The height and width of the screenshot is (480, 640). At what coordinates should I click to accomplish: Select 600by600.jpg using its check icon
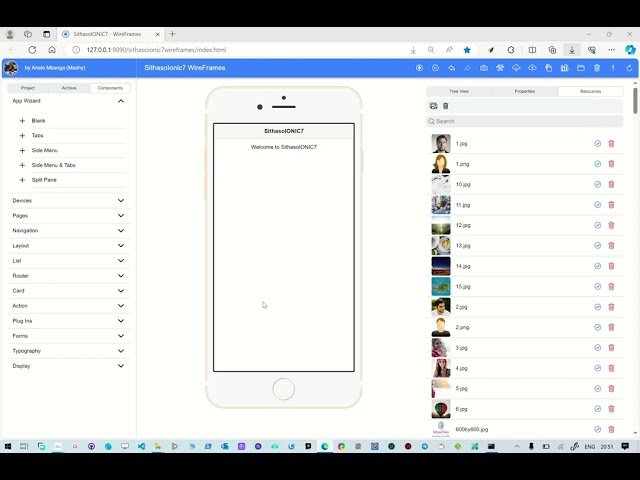pos(598,429)
